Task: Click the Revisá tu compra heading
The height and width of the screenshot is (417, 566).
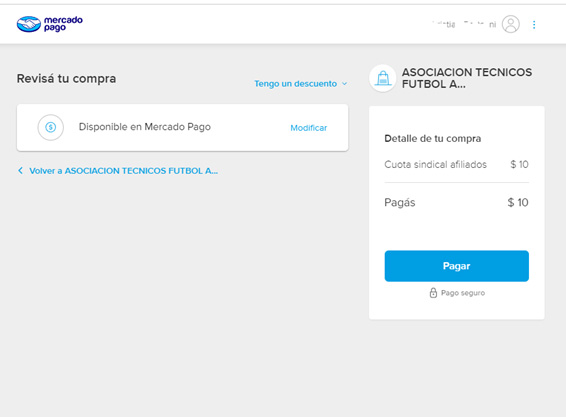Action: coord(66,79)
